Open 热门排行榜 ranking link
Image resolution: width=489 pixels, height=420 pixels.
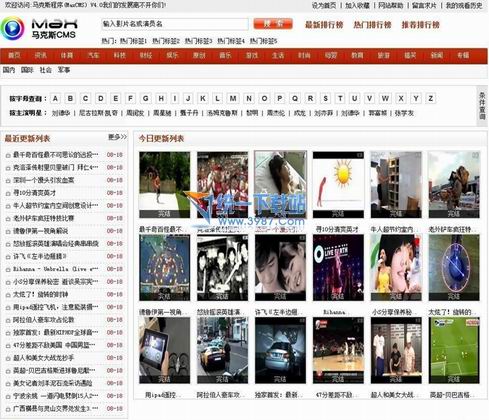(x=372, y=25)
